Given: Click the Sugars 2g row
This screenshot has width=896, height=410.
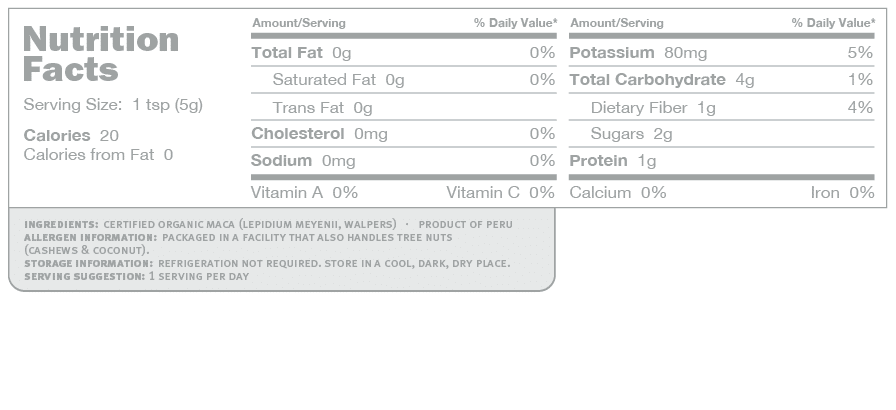Looking at the screenshot, I should tap(722, 134).
